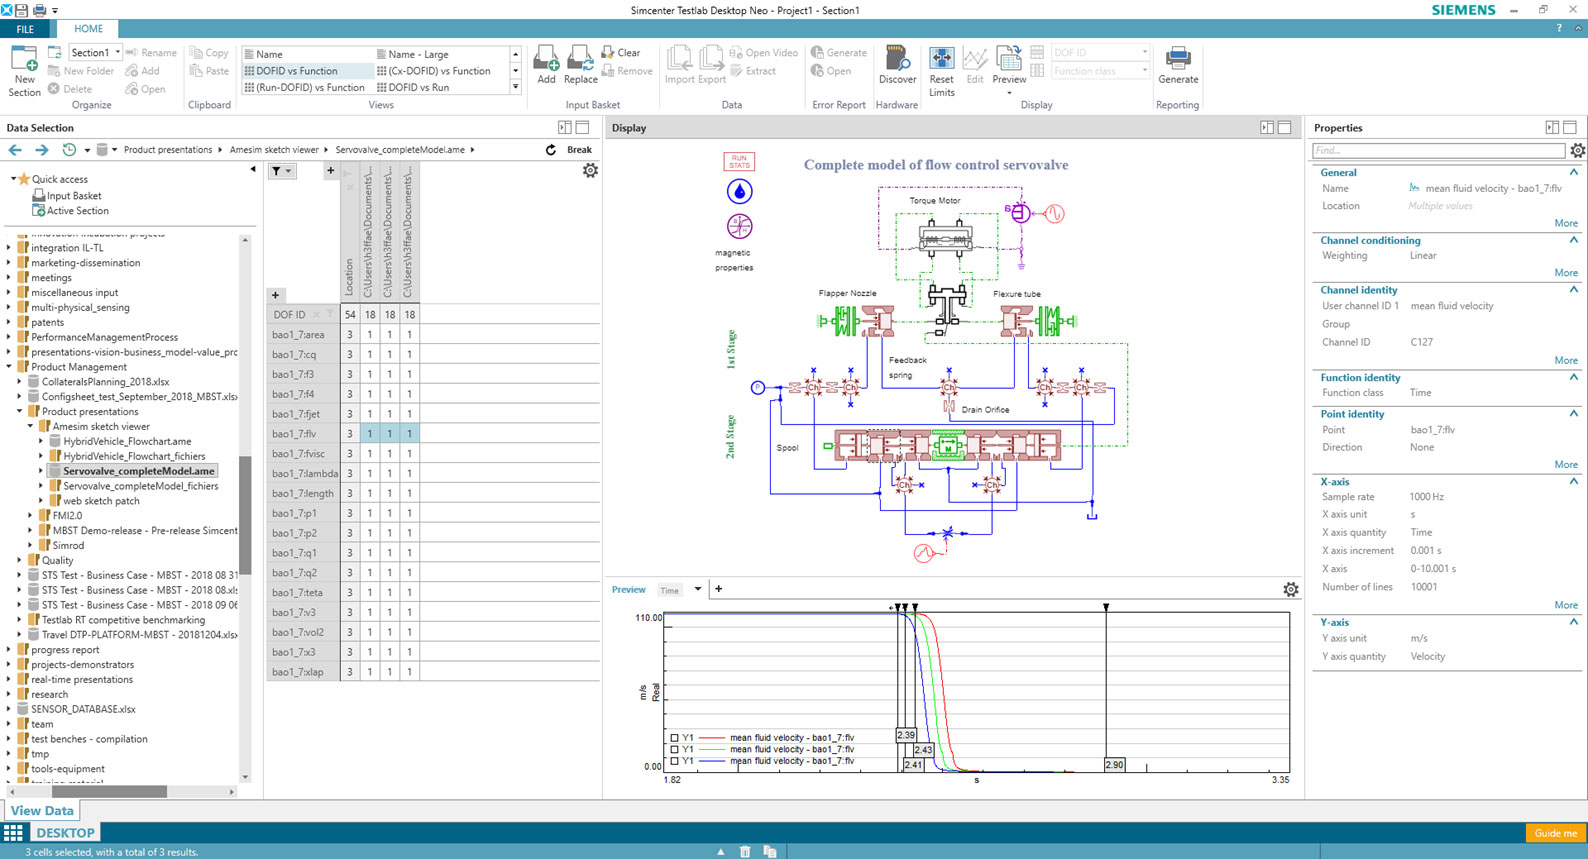Screen dimensions: 1588x859
Task: Collapse the Product Management folder
Action: 9,367
